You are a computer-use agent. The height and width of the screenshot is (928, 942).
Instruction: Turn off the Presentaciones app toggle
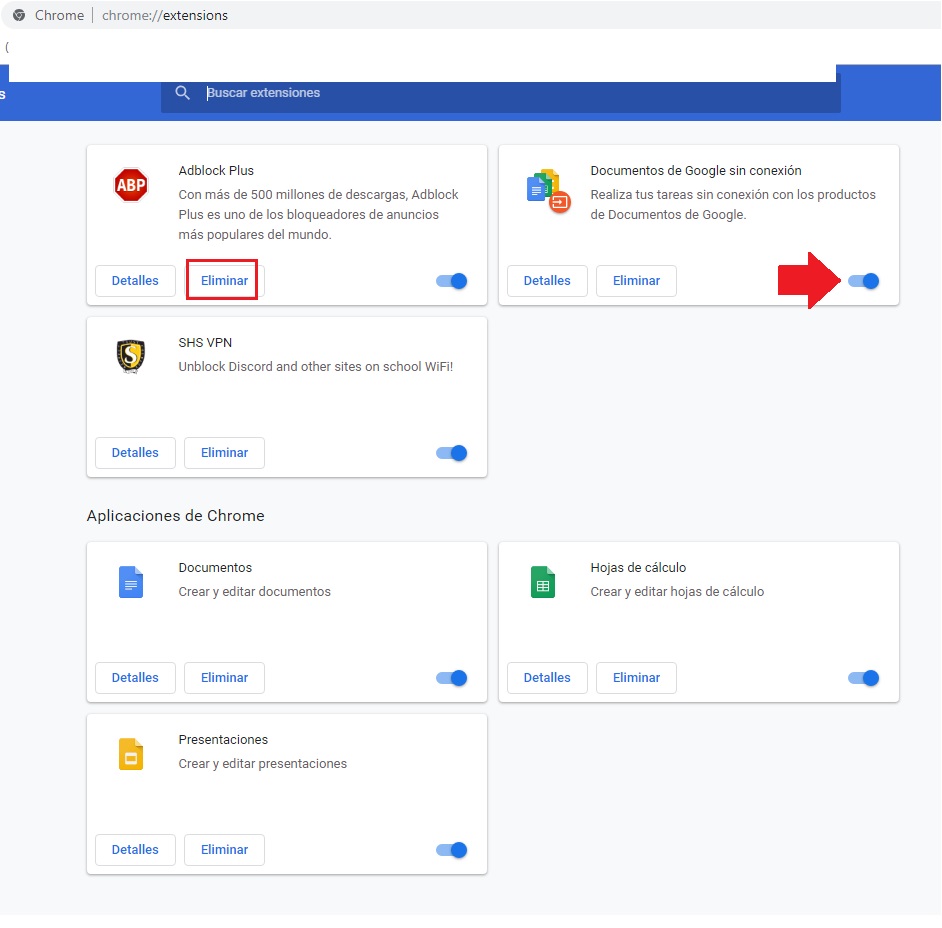pyautogui.click(x=452, y=849)
